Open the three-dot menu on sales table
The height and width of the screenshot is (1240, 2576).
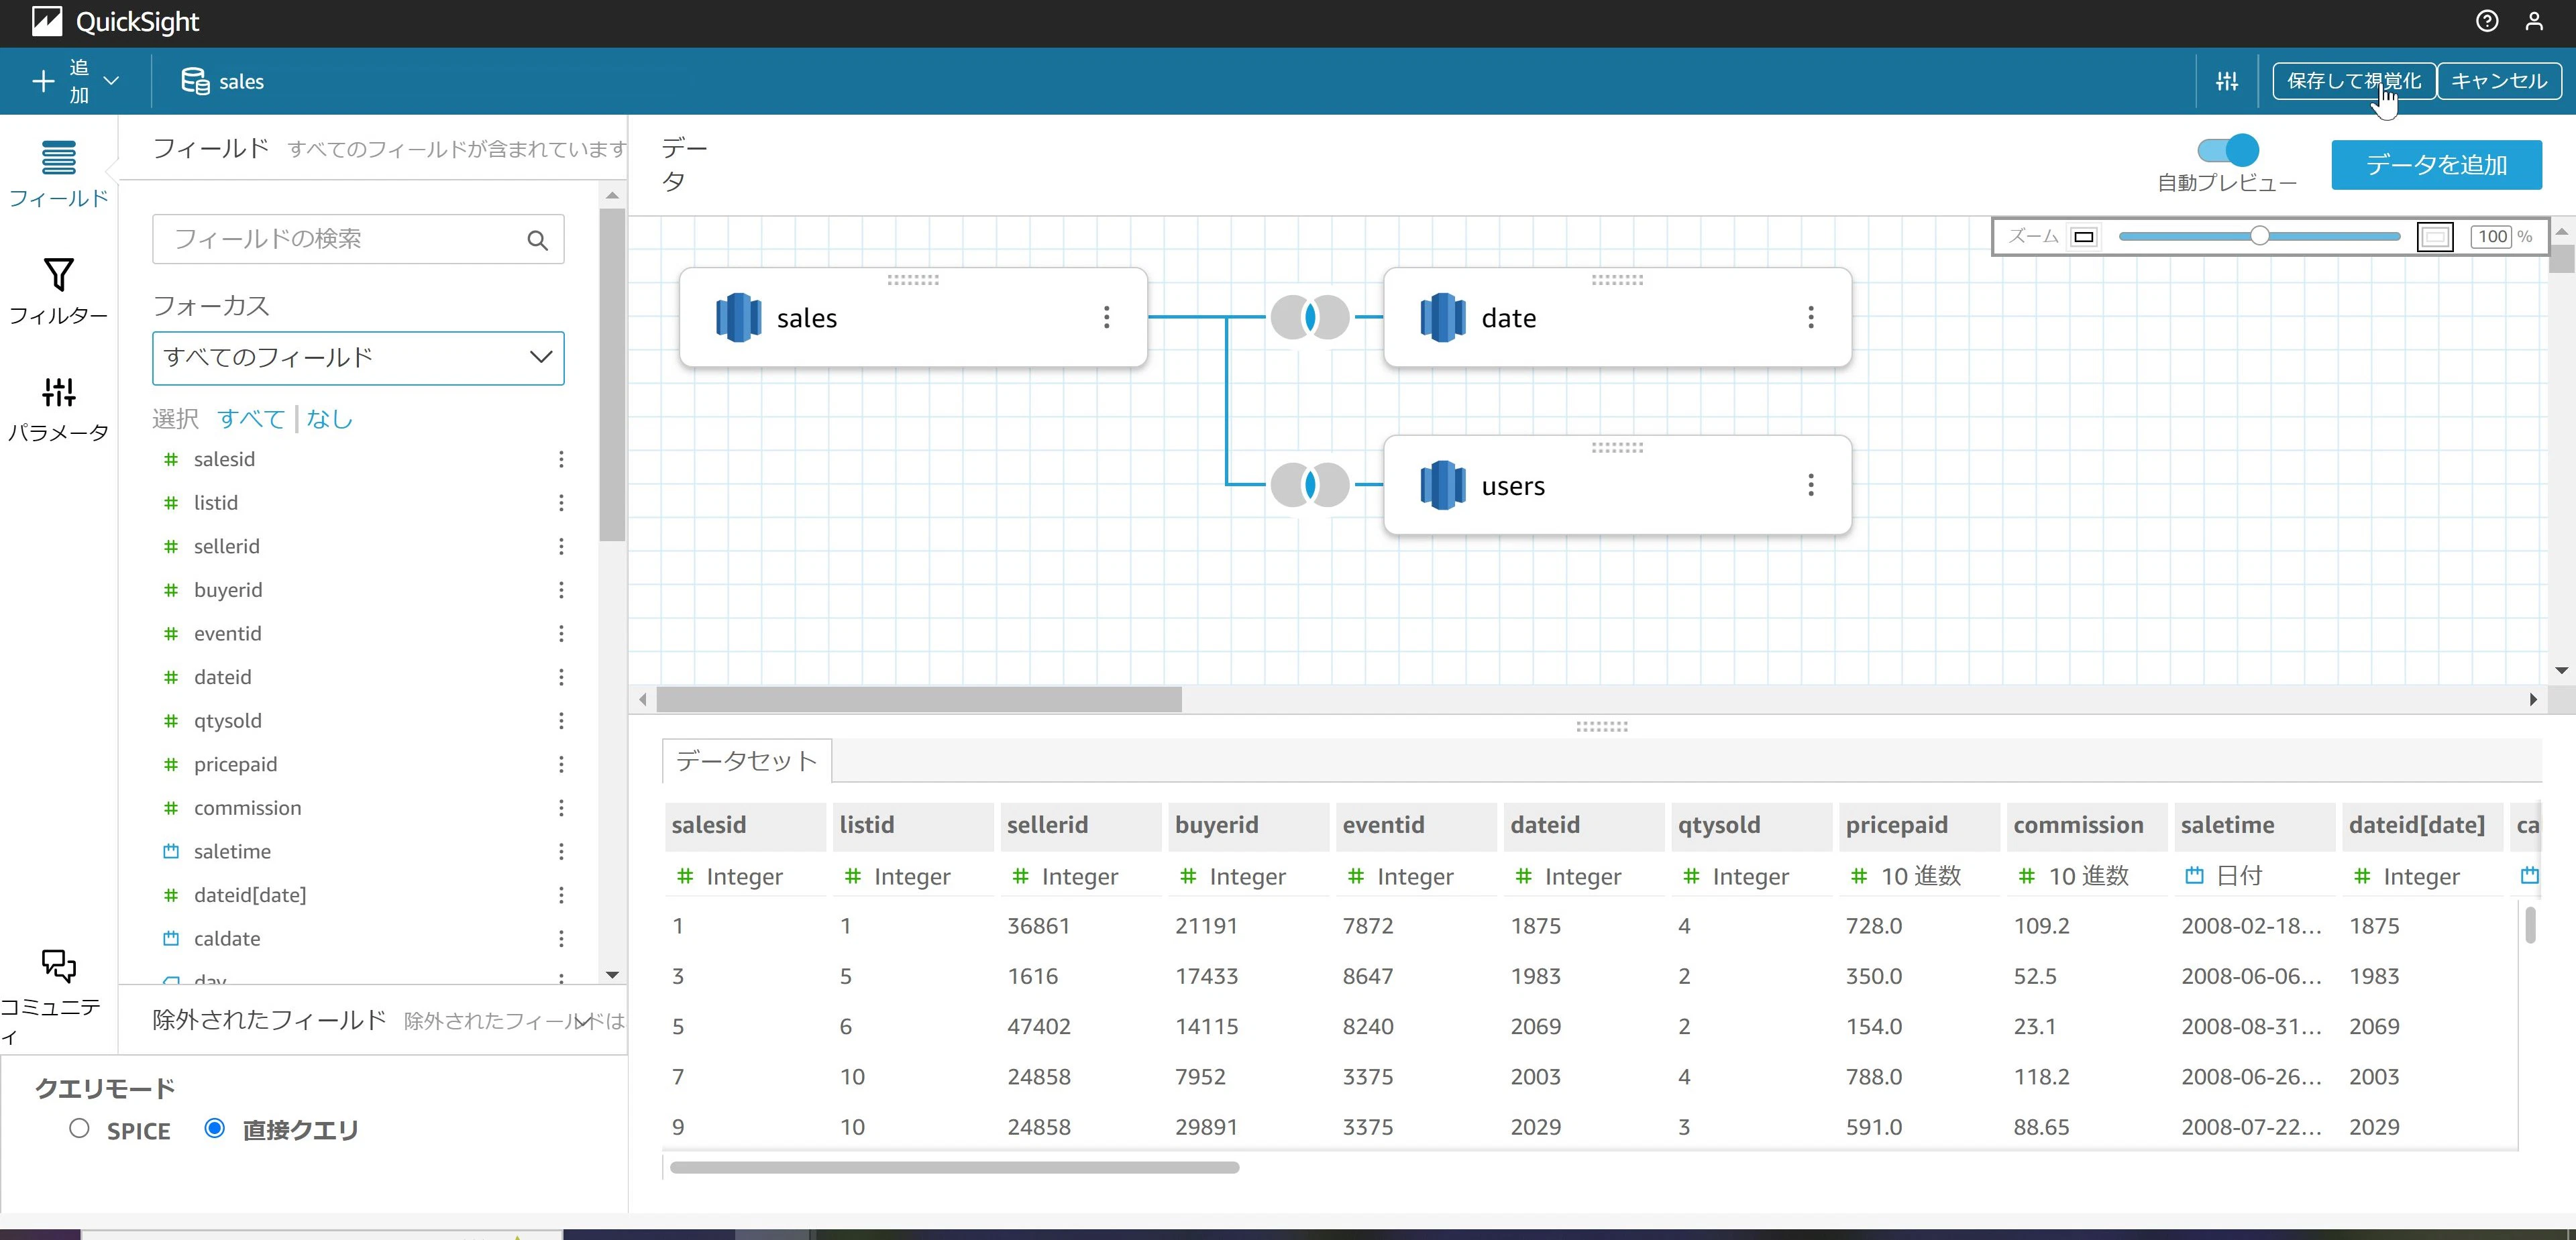[1106, 317]
